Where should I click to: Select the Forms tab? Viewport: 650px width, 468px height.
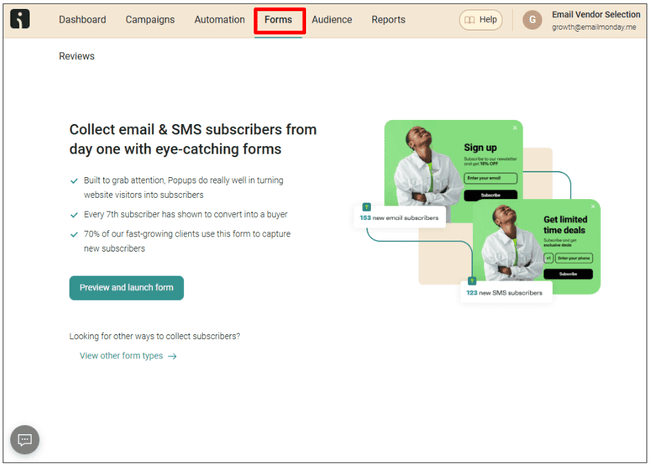pos(278,20)
